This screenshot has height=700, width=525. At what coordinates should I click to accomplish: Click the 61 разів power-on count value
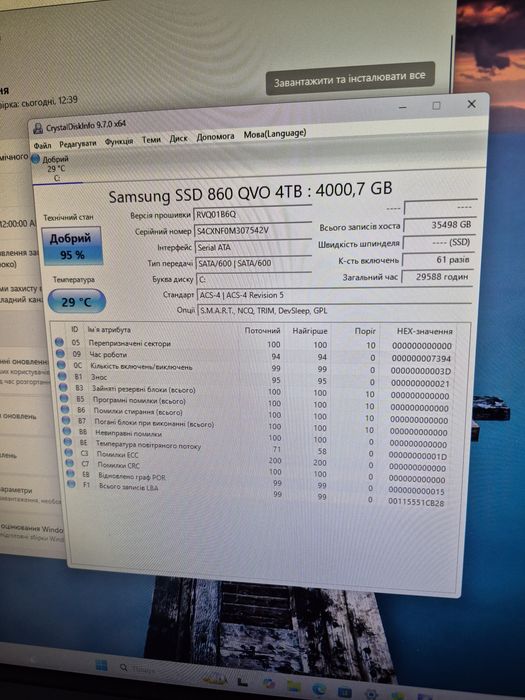tap(438, 259)
